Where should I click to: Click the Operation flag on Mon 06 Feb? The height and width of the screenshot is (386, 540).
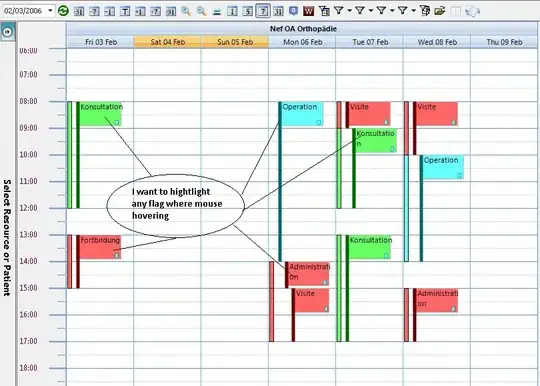302,114
